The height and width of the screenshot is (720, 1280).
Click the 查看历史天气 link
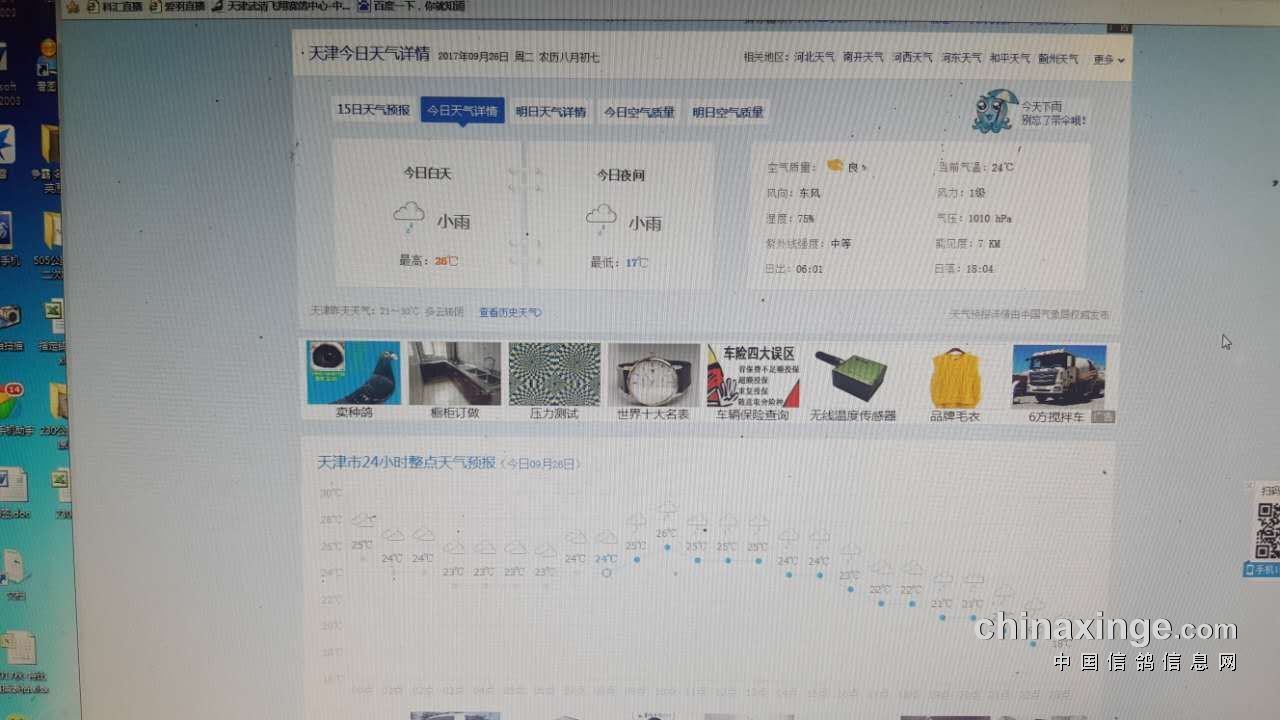510,313
